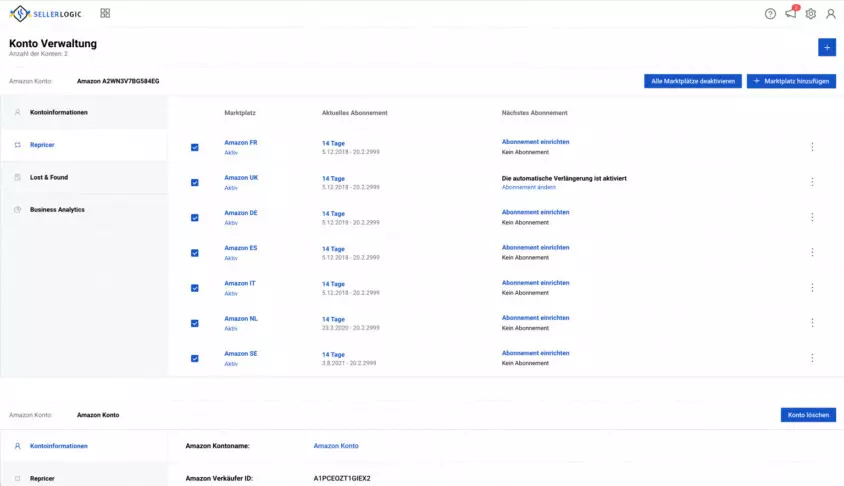The width and height of the screenshot is (844, 486).
Task: Open the apps grid menu icon
Action: point(105,13)
